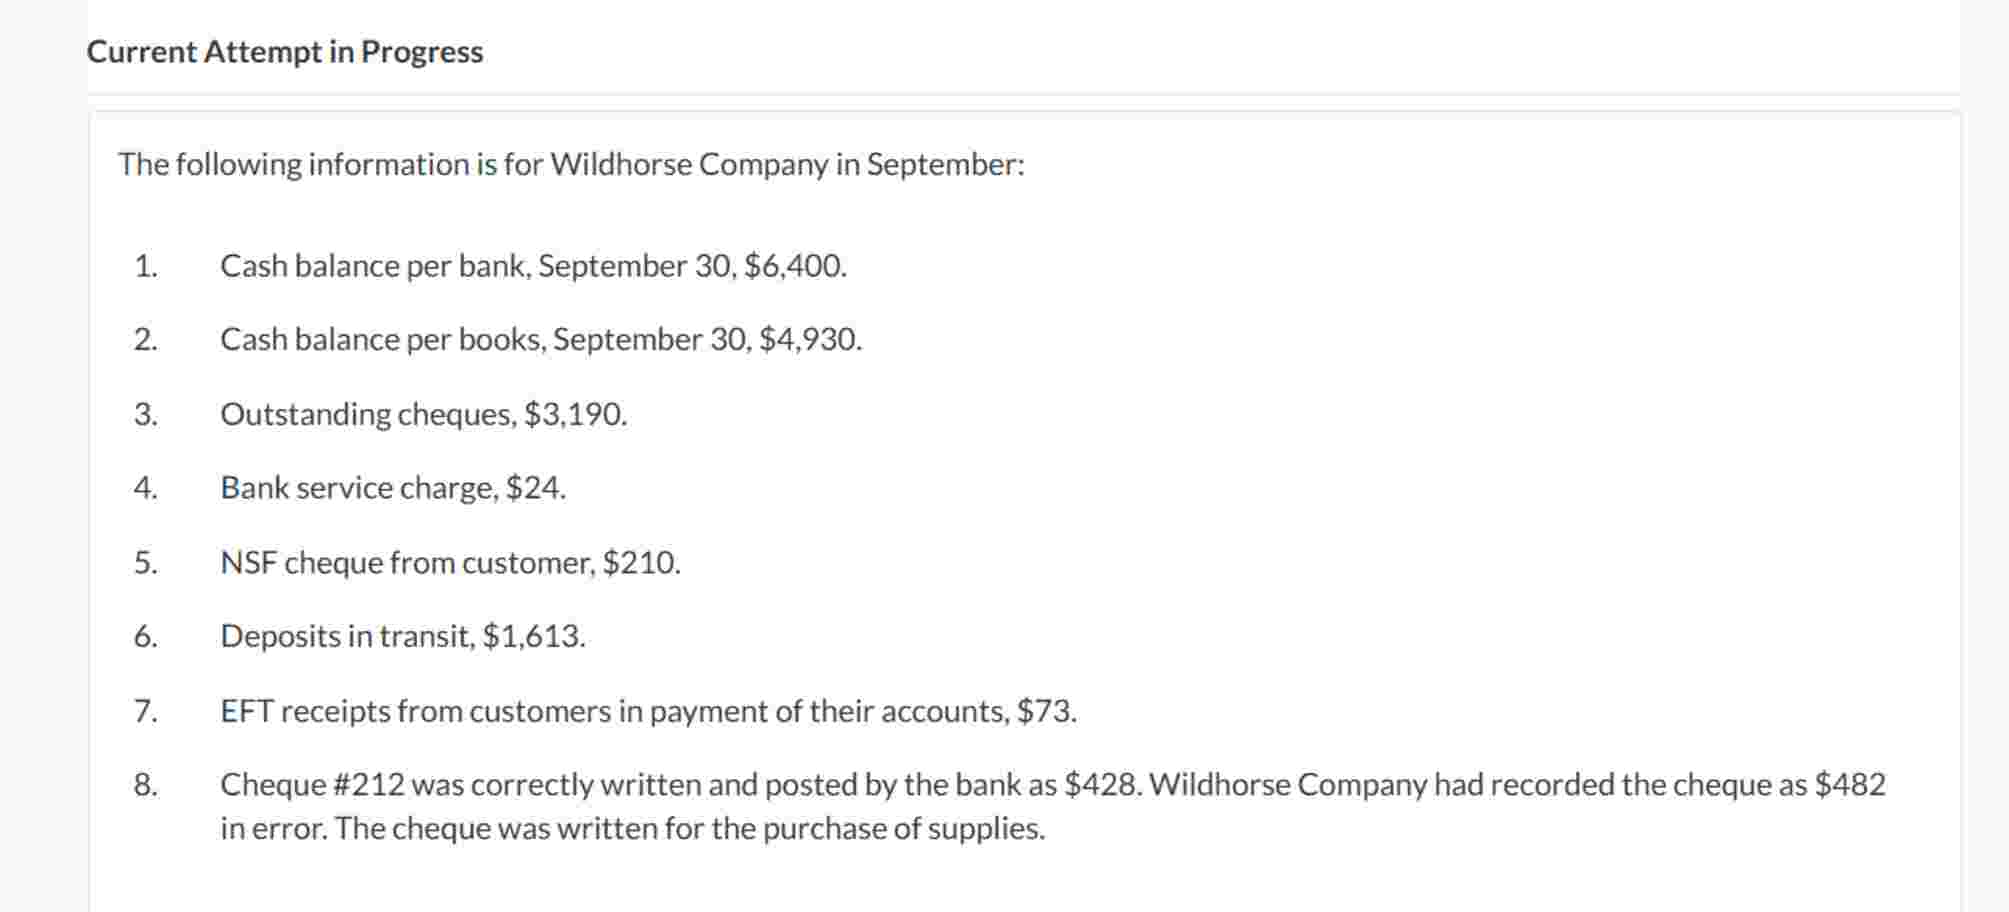Click the cash balance per books line
Image resolution: width=2009 pixels, height=912 pixels.
tap(541, 340)
